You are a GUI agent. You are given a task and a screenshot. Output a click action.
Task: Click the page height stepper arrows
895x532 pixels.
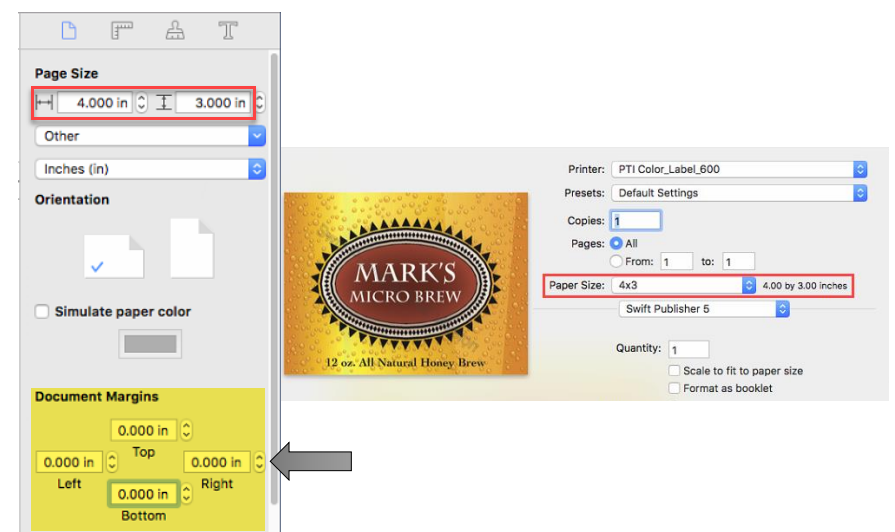[x=260, y=103]
